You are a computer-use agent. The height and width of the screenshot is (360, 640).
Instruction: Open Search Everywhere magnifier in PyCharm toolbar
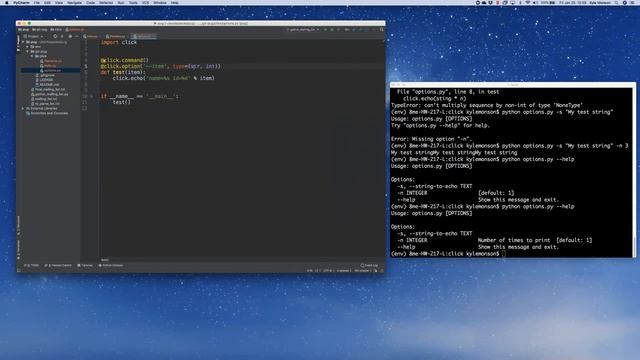pyautogui.click(x=382, y=30)
